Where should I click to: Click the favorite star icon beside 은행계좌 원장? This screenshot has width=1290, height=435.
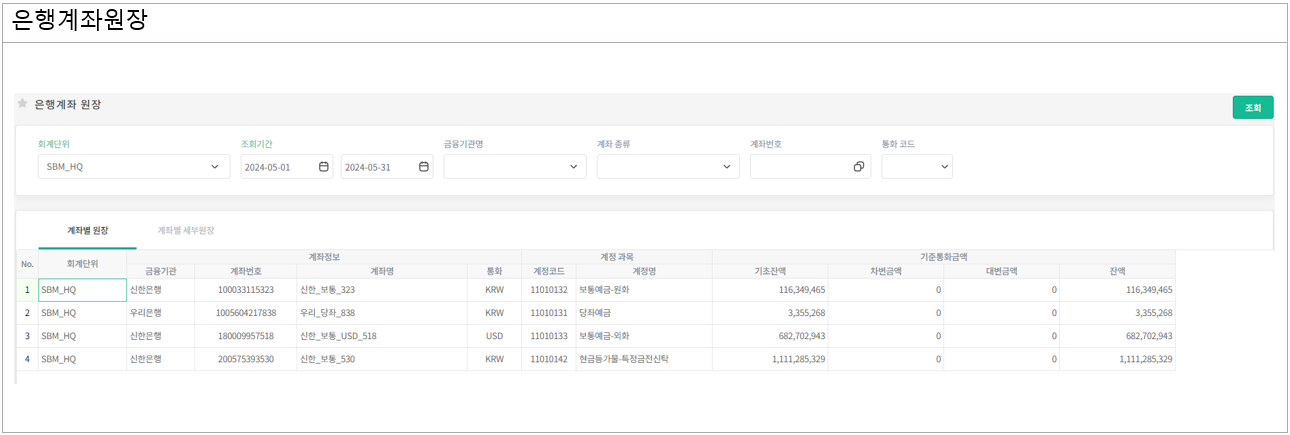click(x=22, y=103)
